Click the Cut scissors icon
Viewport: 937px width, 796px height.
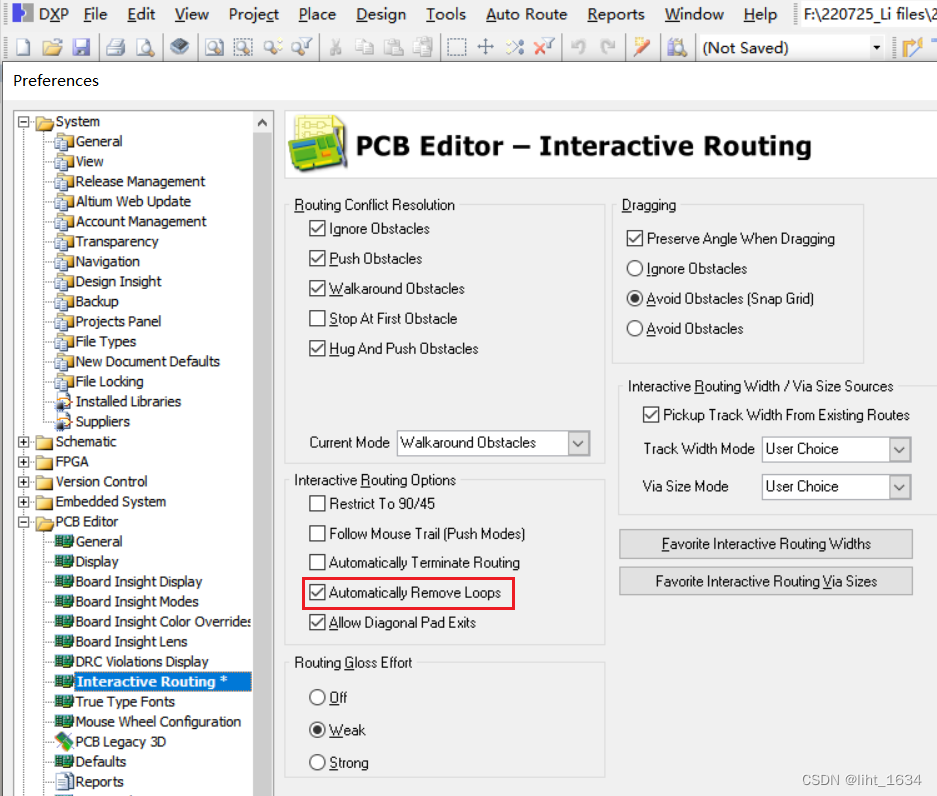point(335,47)
